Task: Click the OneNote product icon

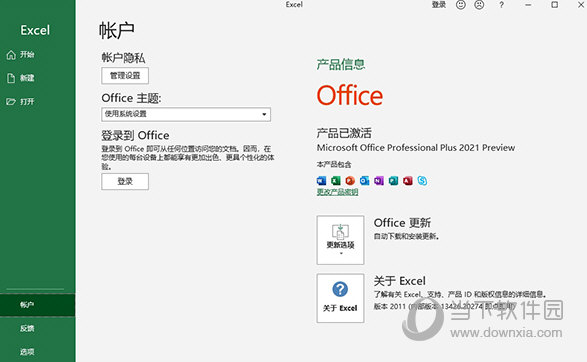Action: pos(379,181)
